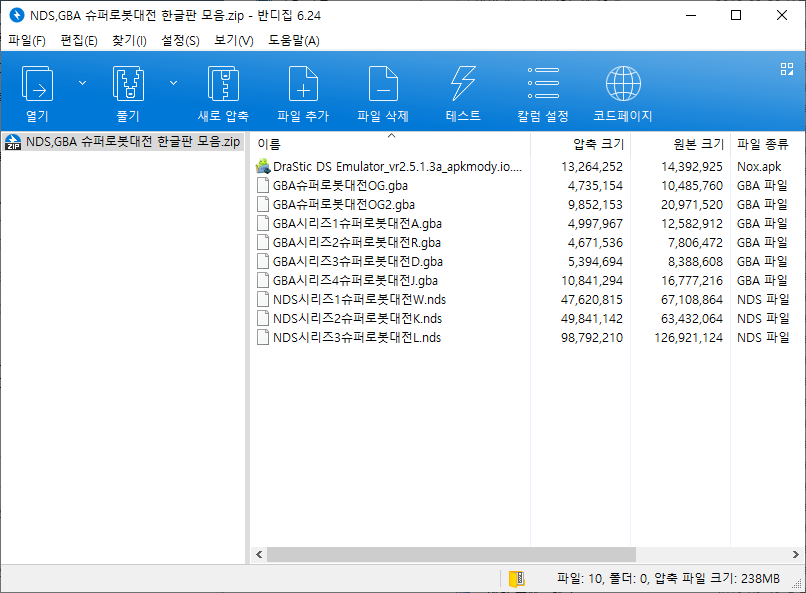Screen dimensions: 806x593
Task: Select the NDS시리즈1슈퍼로봇대전W.nds file
Action: tap(357, 299)
